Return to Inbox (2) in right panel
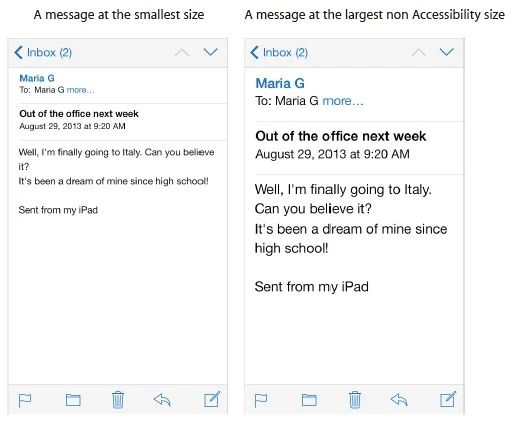The width and height of the screenshot is (516, 423). (279, 52)
